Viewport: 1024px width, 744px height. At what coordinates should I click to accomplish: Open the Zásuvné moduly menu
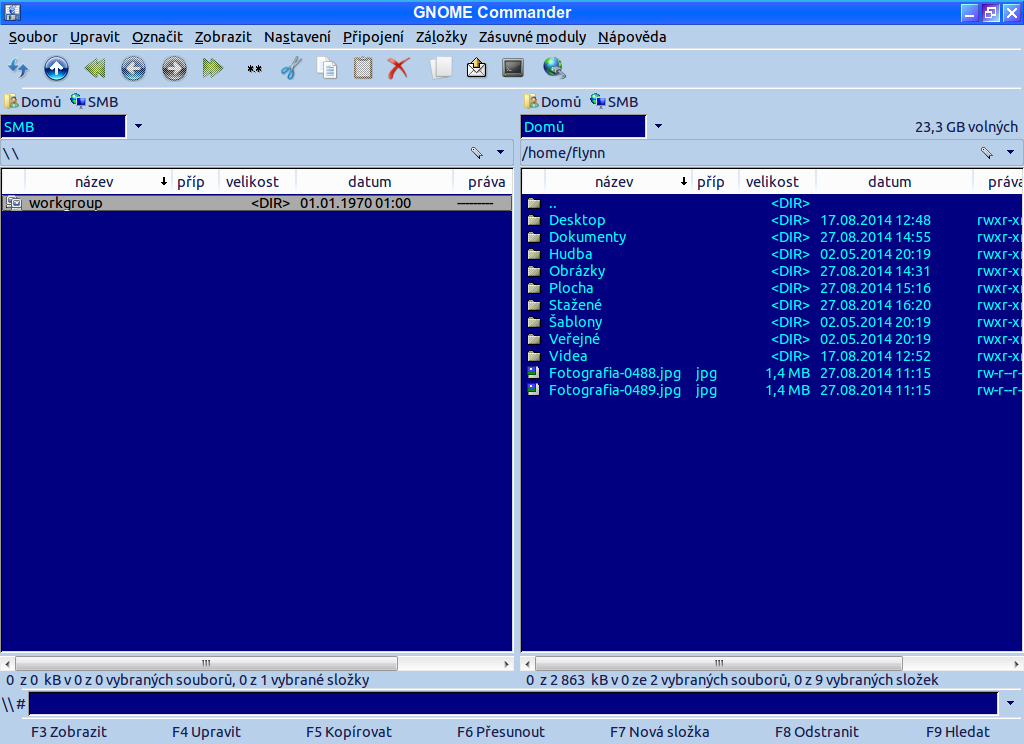tap(532, 37)
